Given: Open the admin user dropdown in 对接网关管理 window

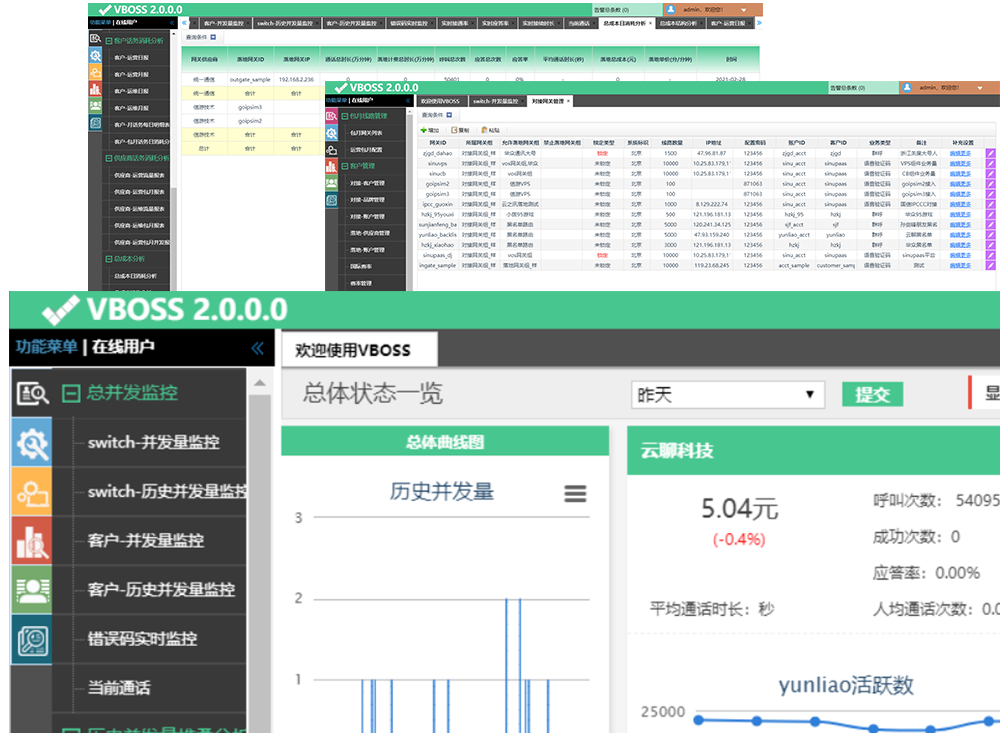Looking at the screenshot, I should [980, 88].
